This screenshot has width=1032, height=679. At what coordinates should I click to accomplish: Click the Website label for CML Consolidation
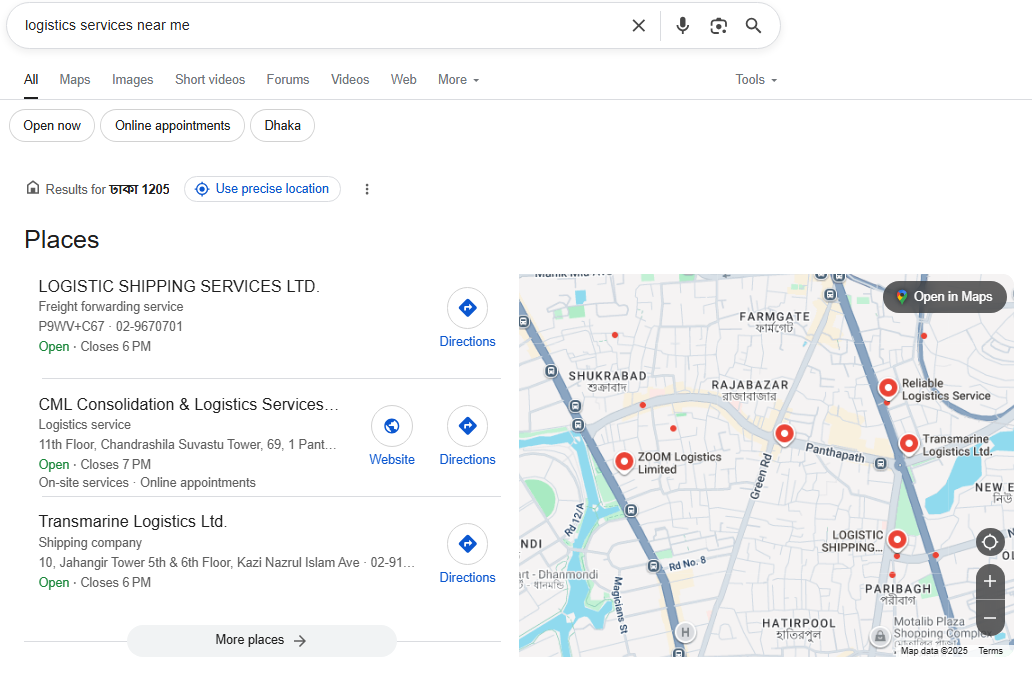(392, 459)
